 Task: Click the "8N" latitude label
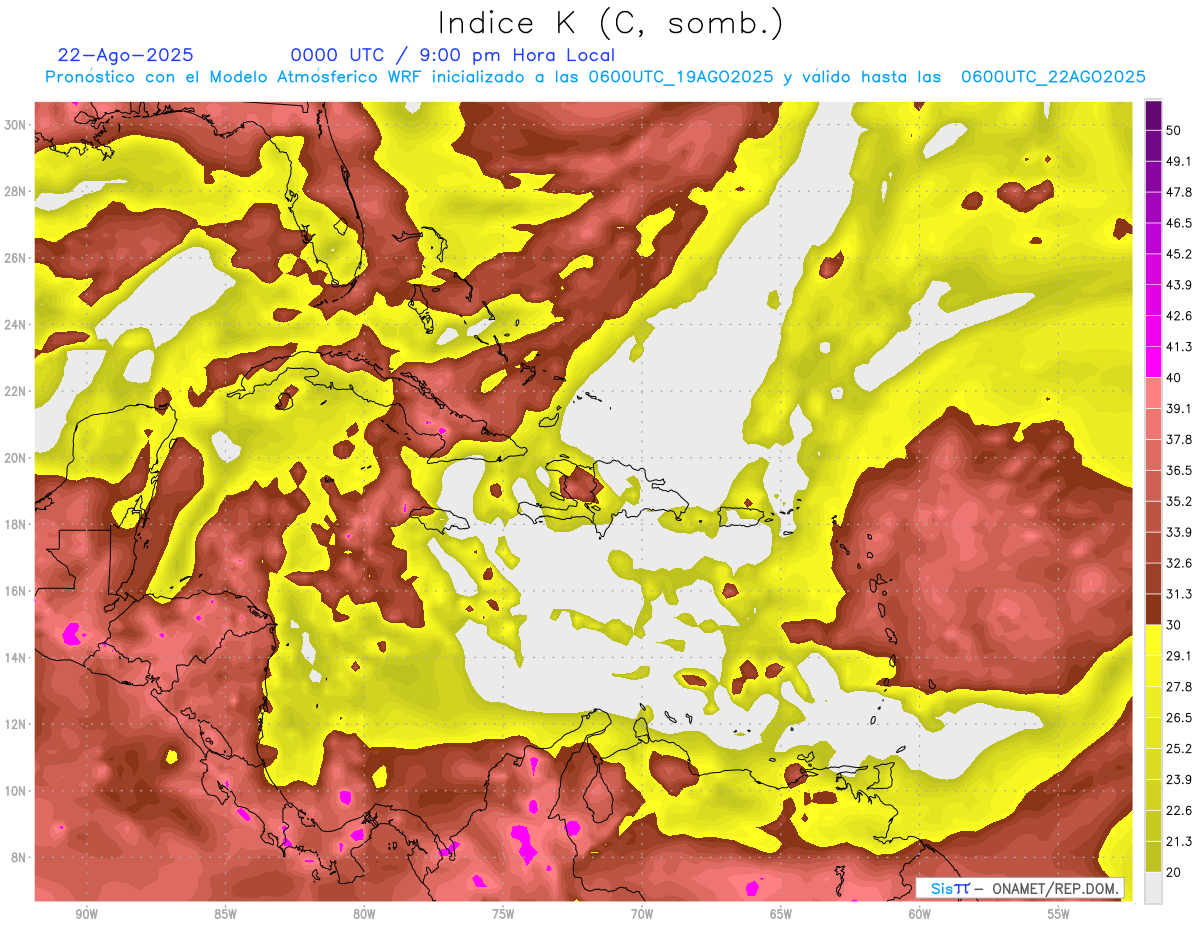tap(20, 857)
